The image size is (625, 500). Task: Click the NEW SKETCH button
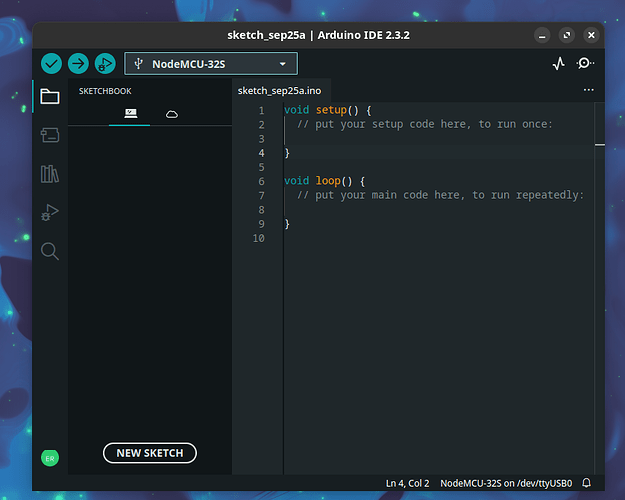coord(150,453)
